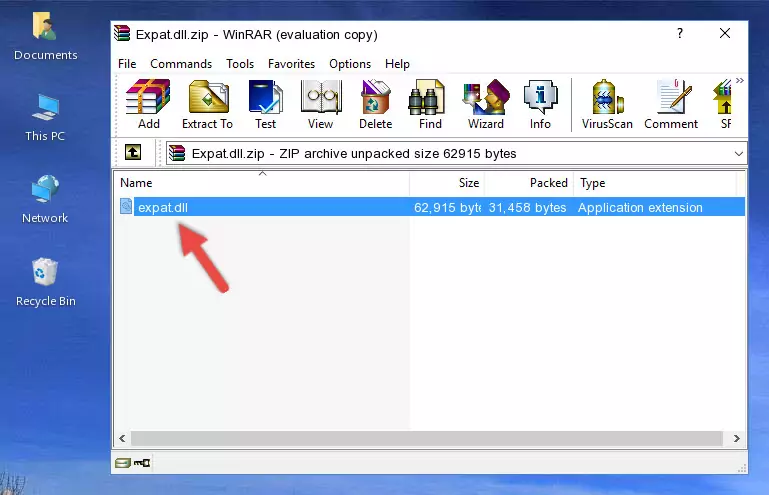The image size is (769, 495).
Task: Sort by Name column header
Action: click(x=262, y=183)
